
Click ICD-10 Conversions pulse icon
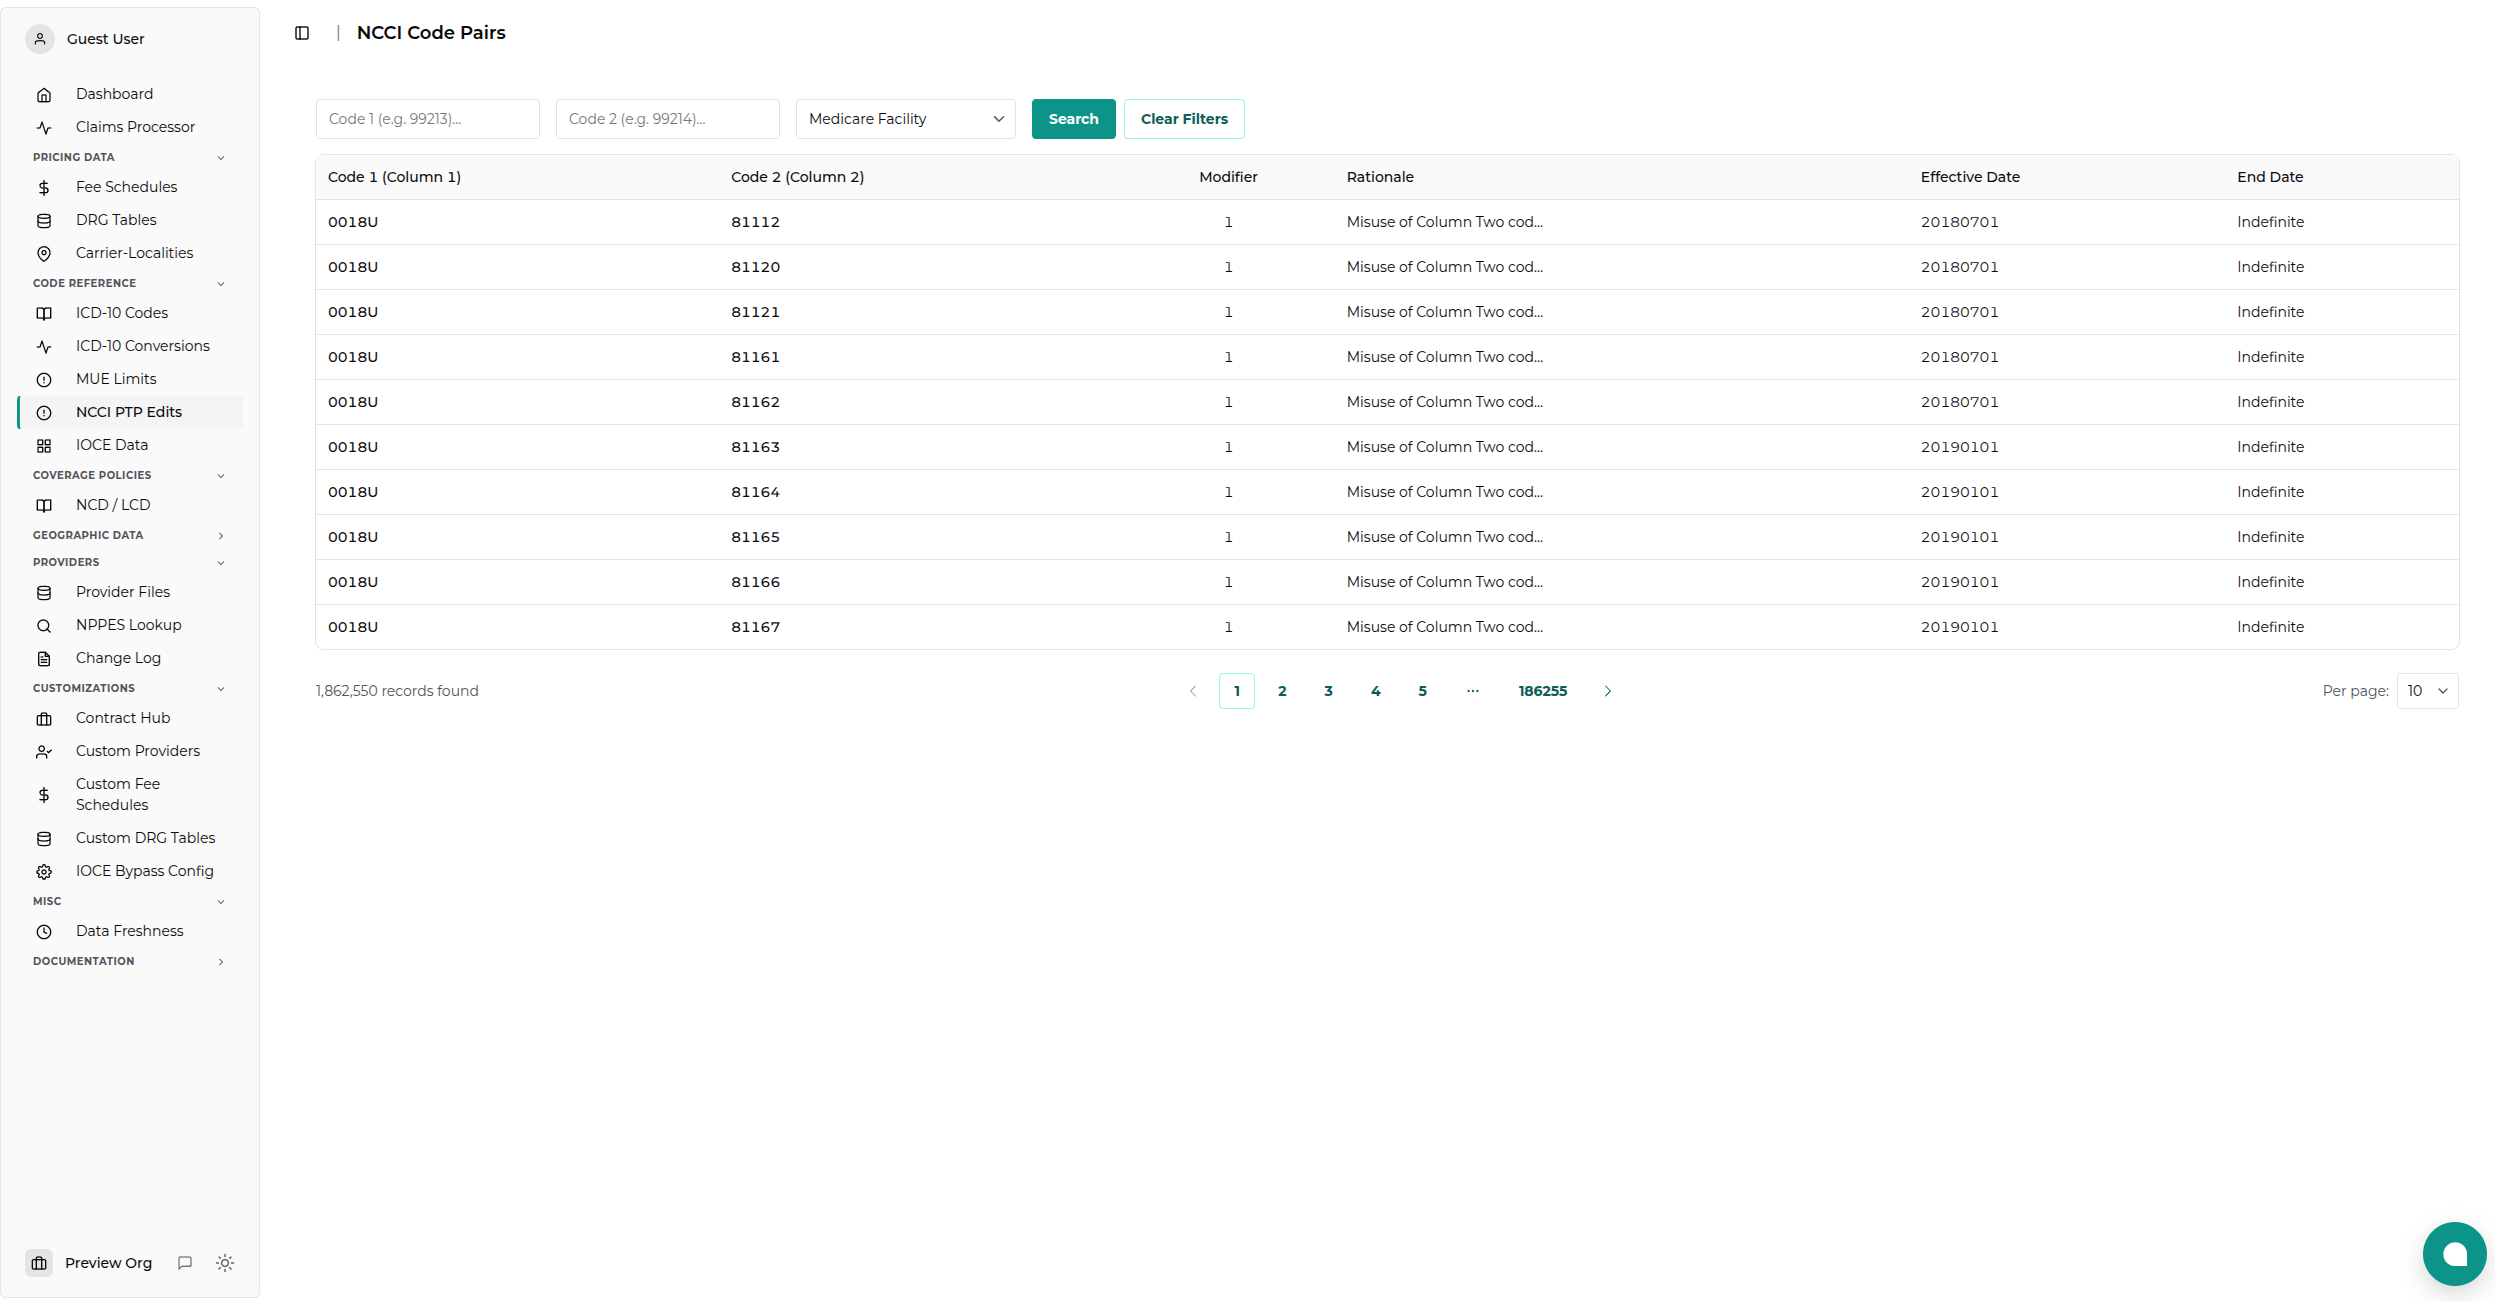tap(44, 347)
